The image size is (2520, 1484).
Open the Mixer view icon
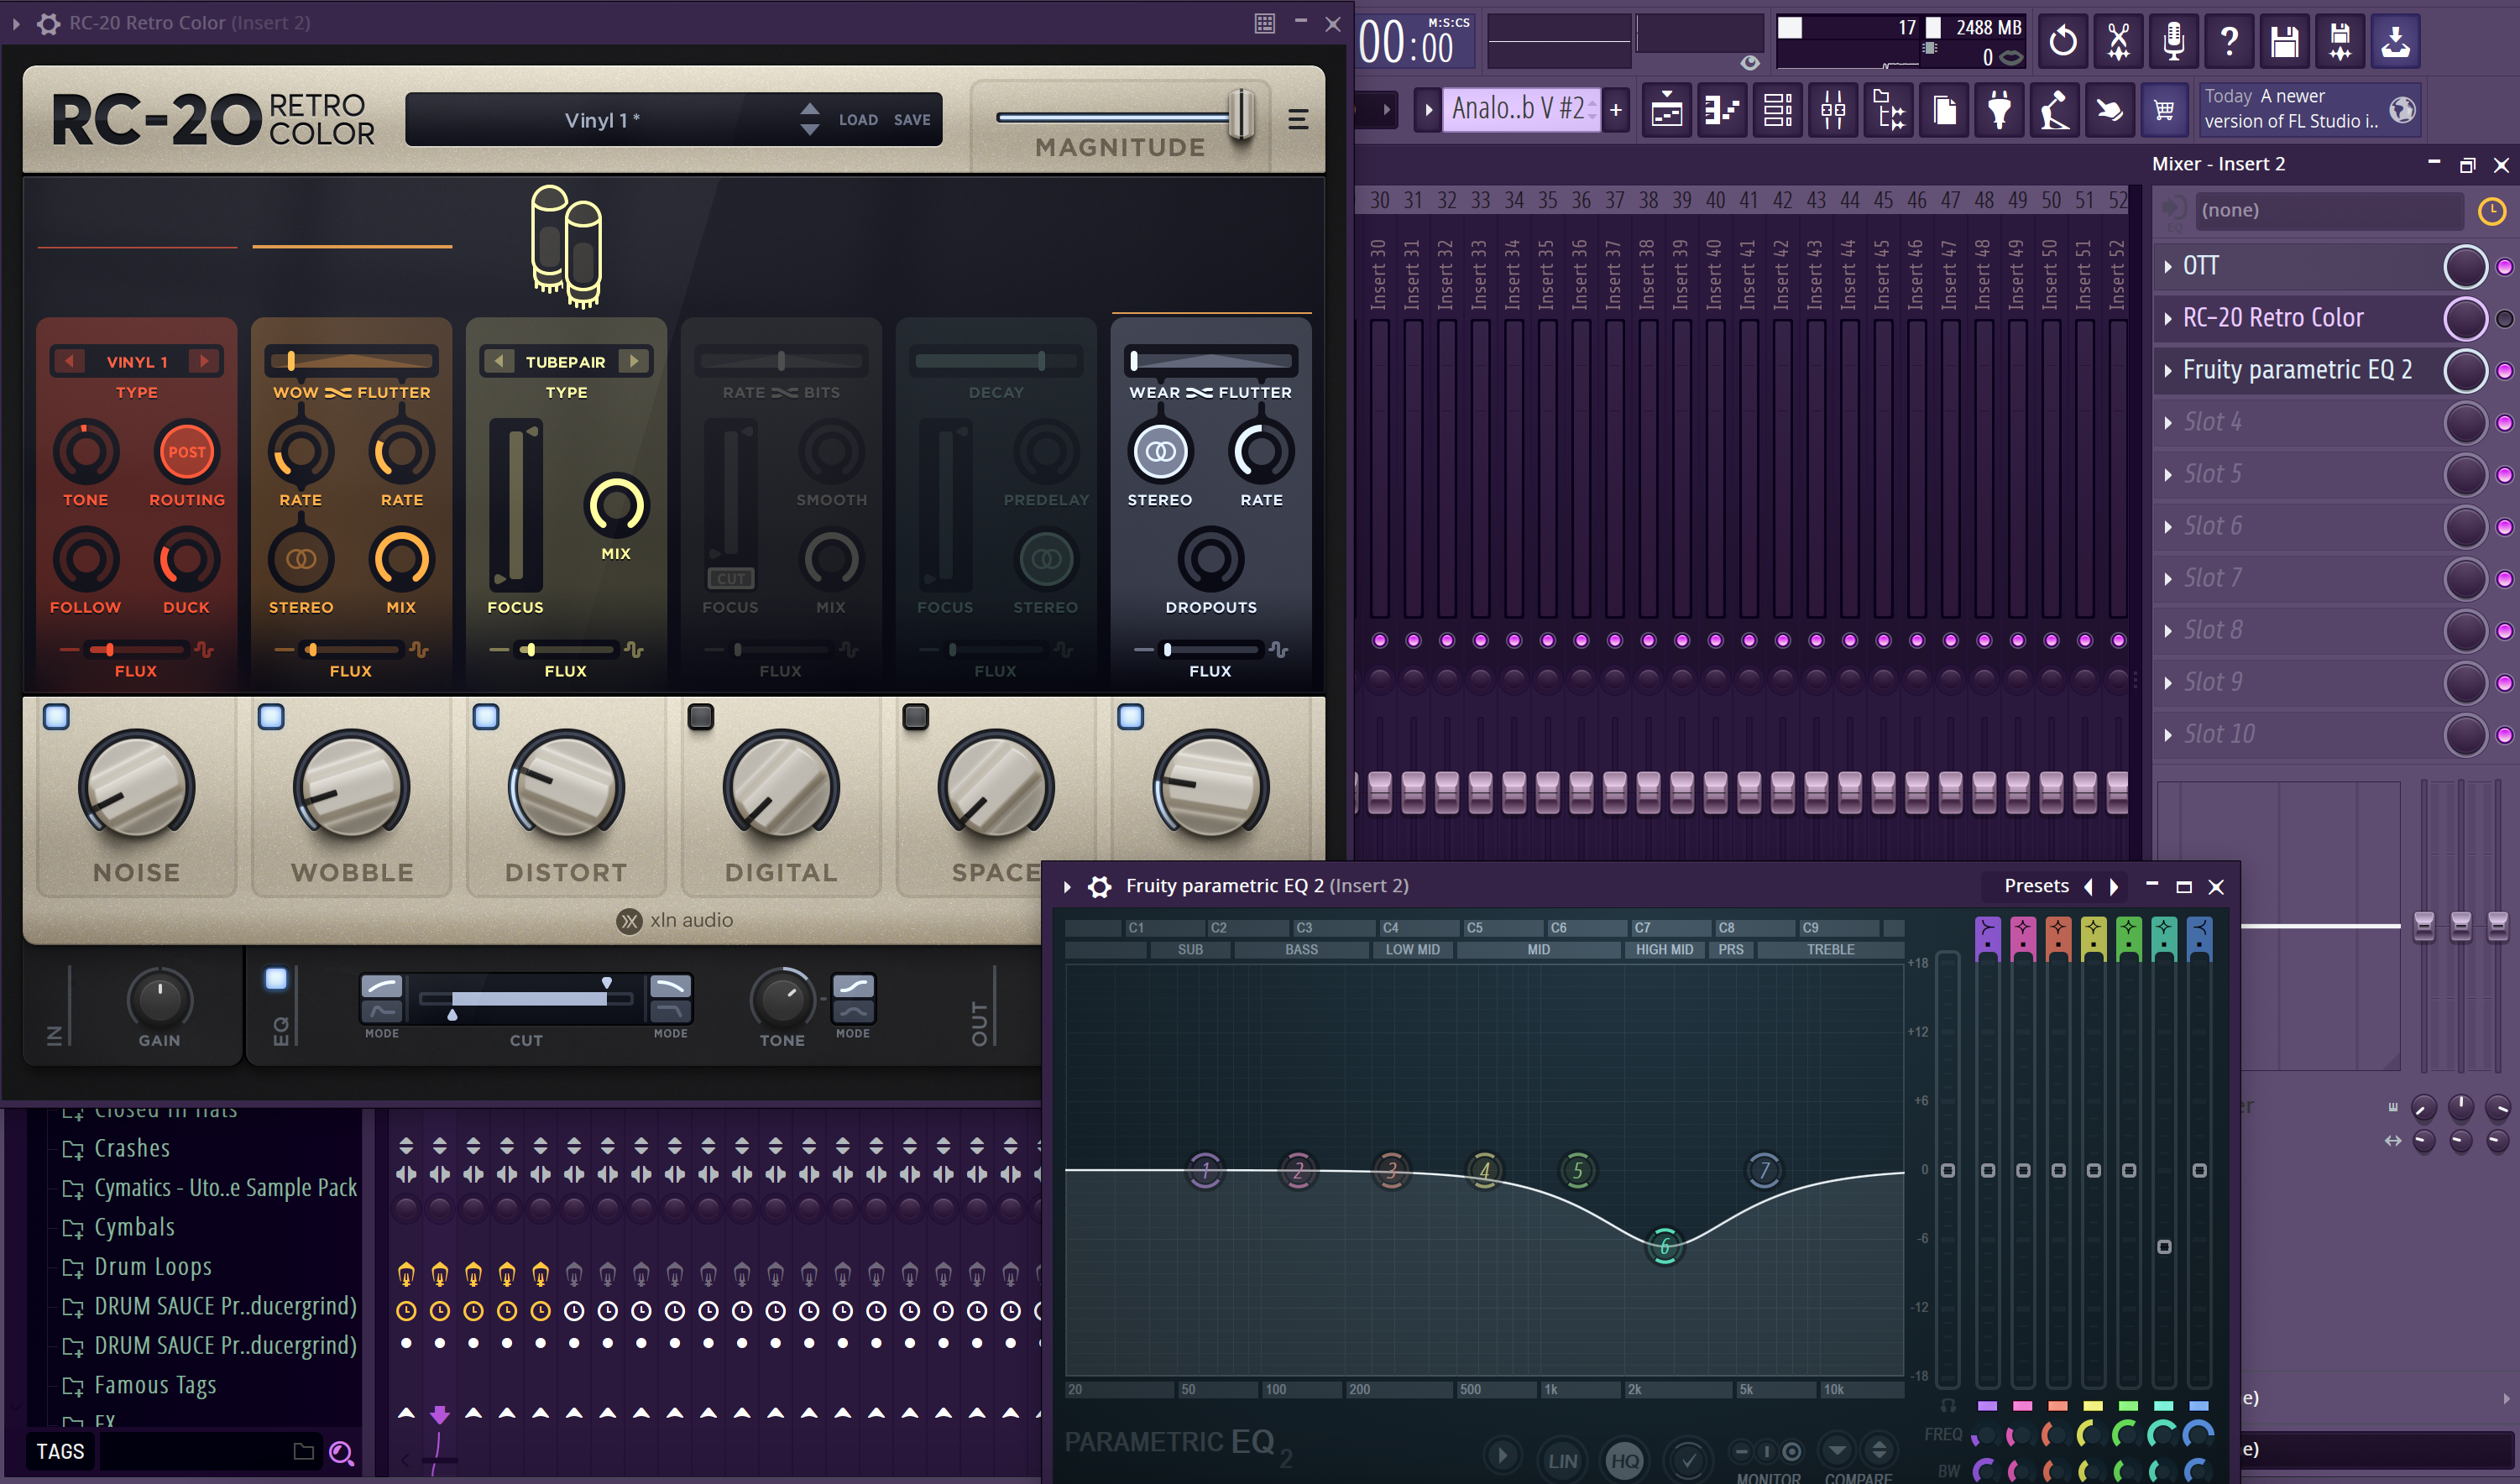[1833, 109]
